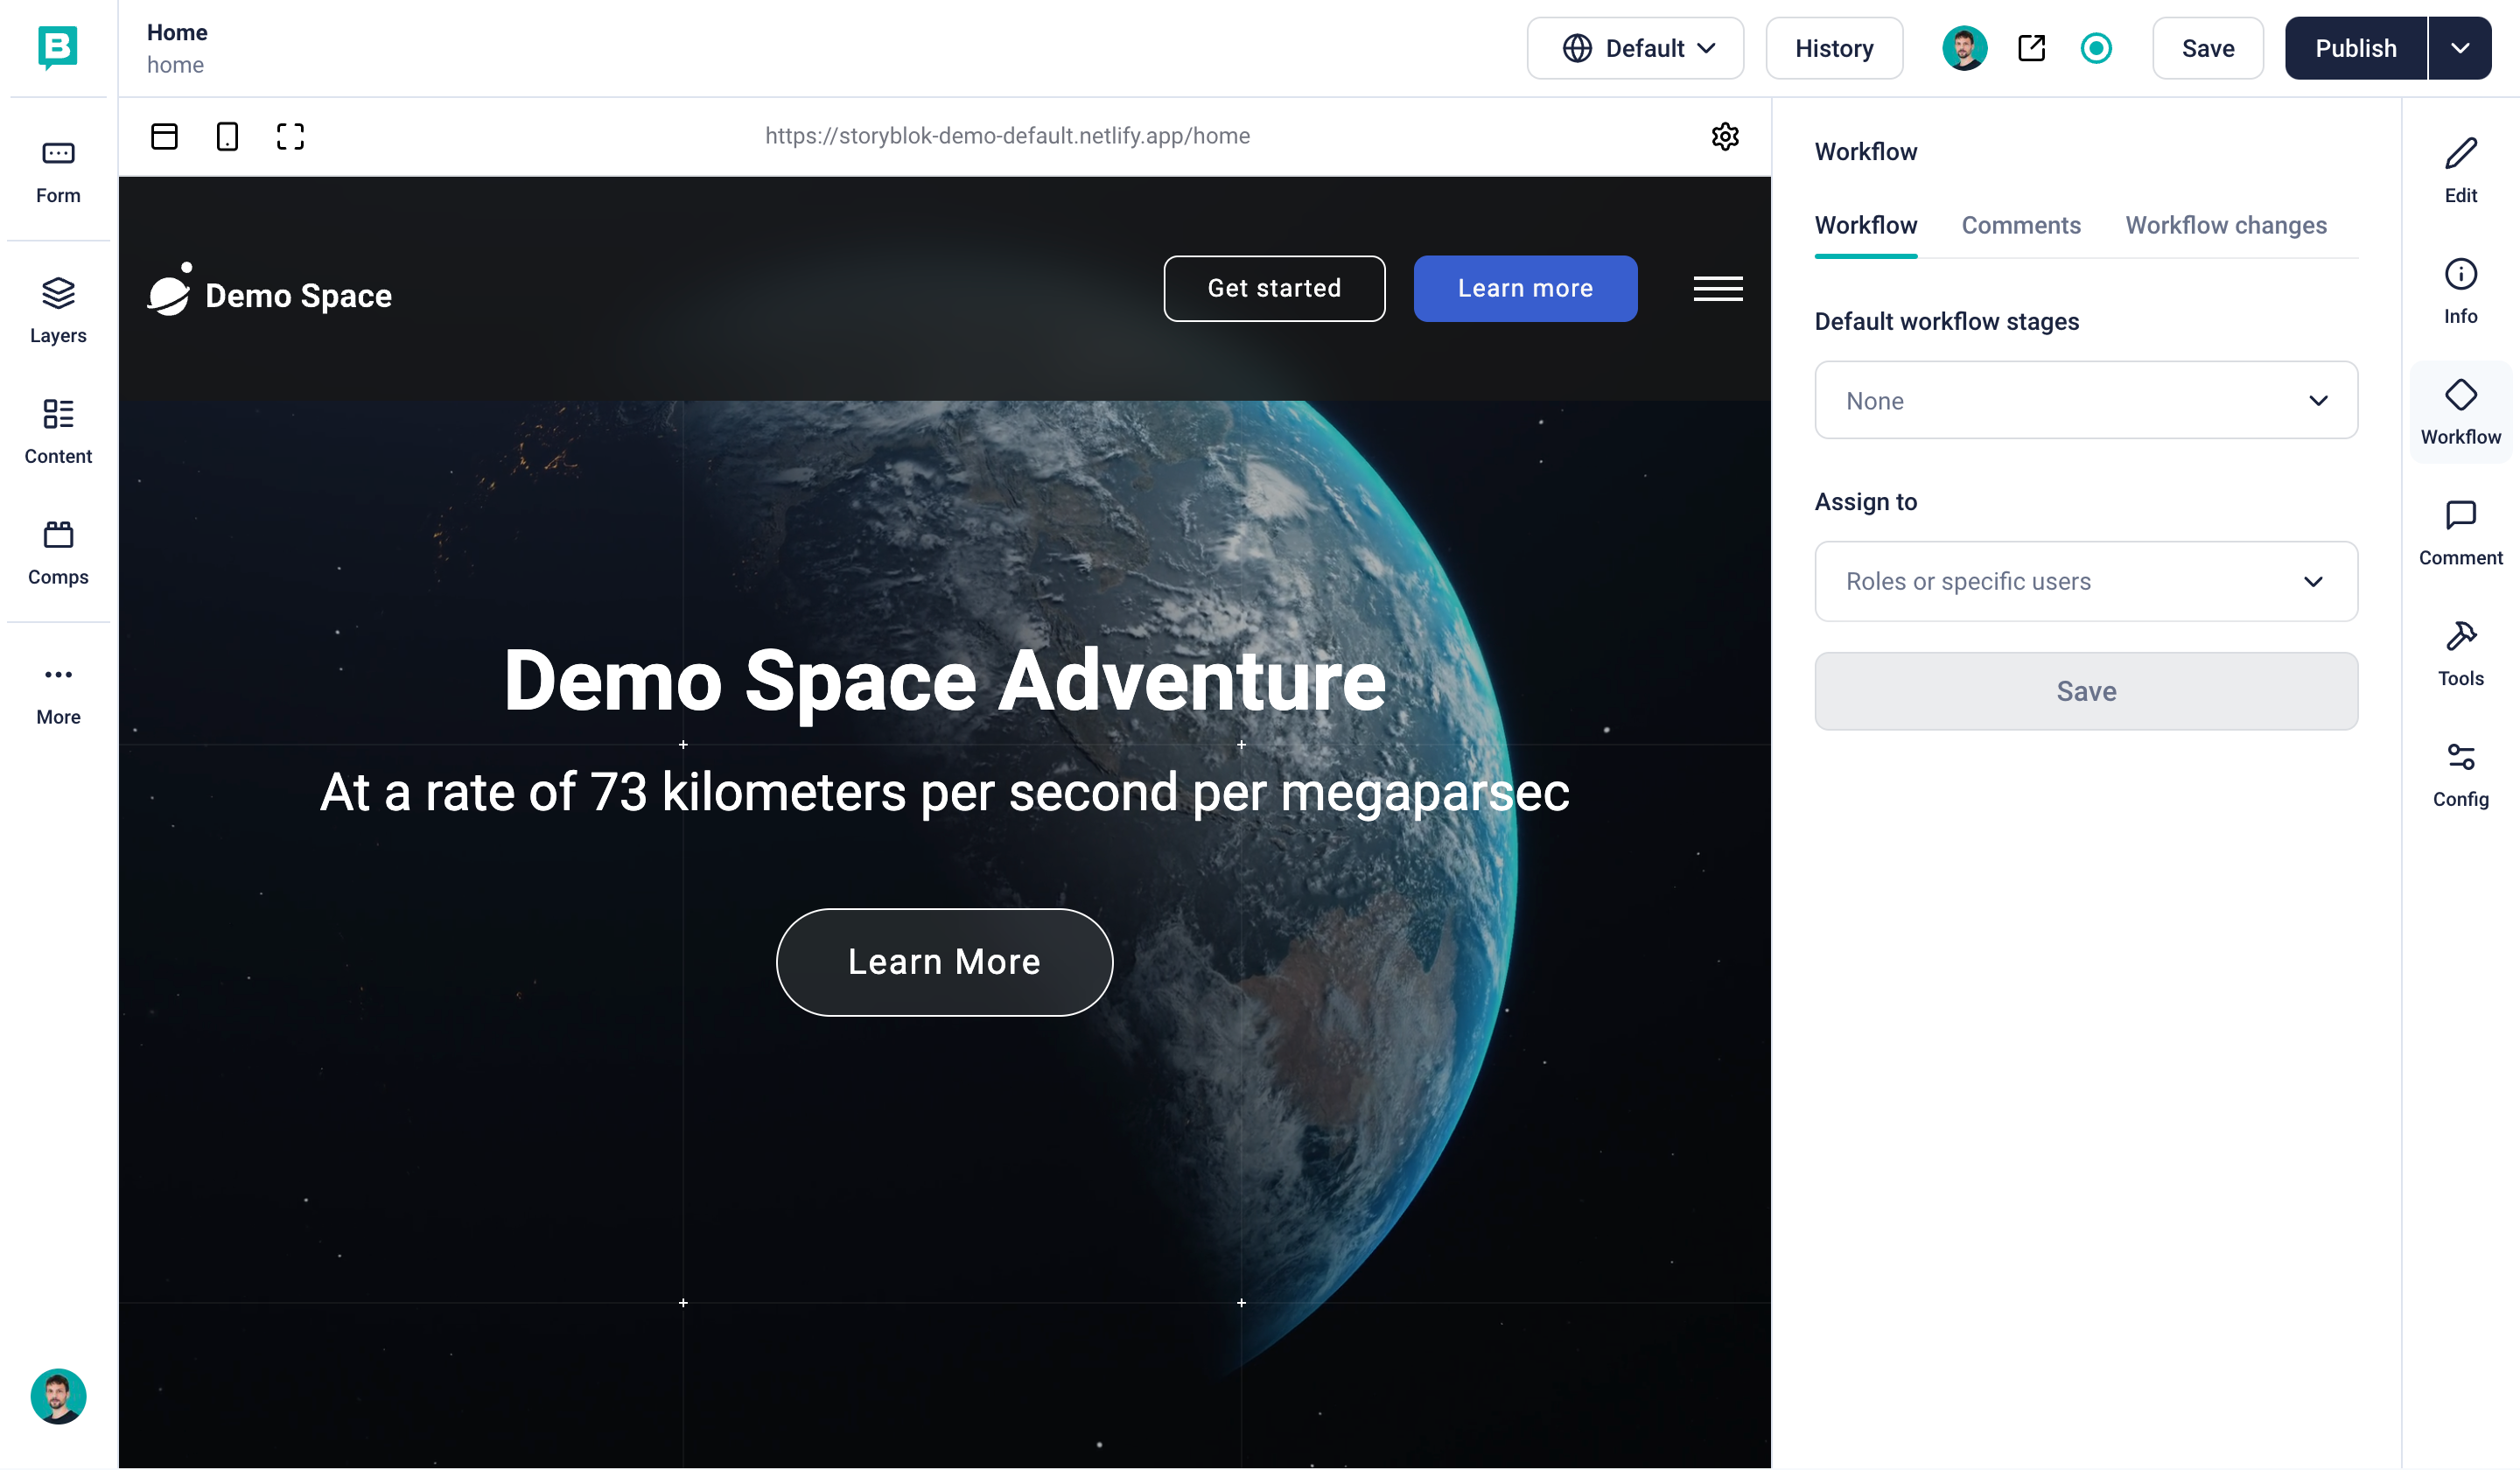The image size is (2520, 1470).
Task: Open the Comment panel icon
Action: point(2460,532)
